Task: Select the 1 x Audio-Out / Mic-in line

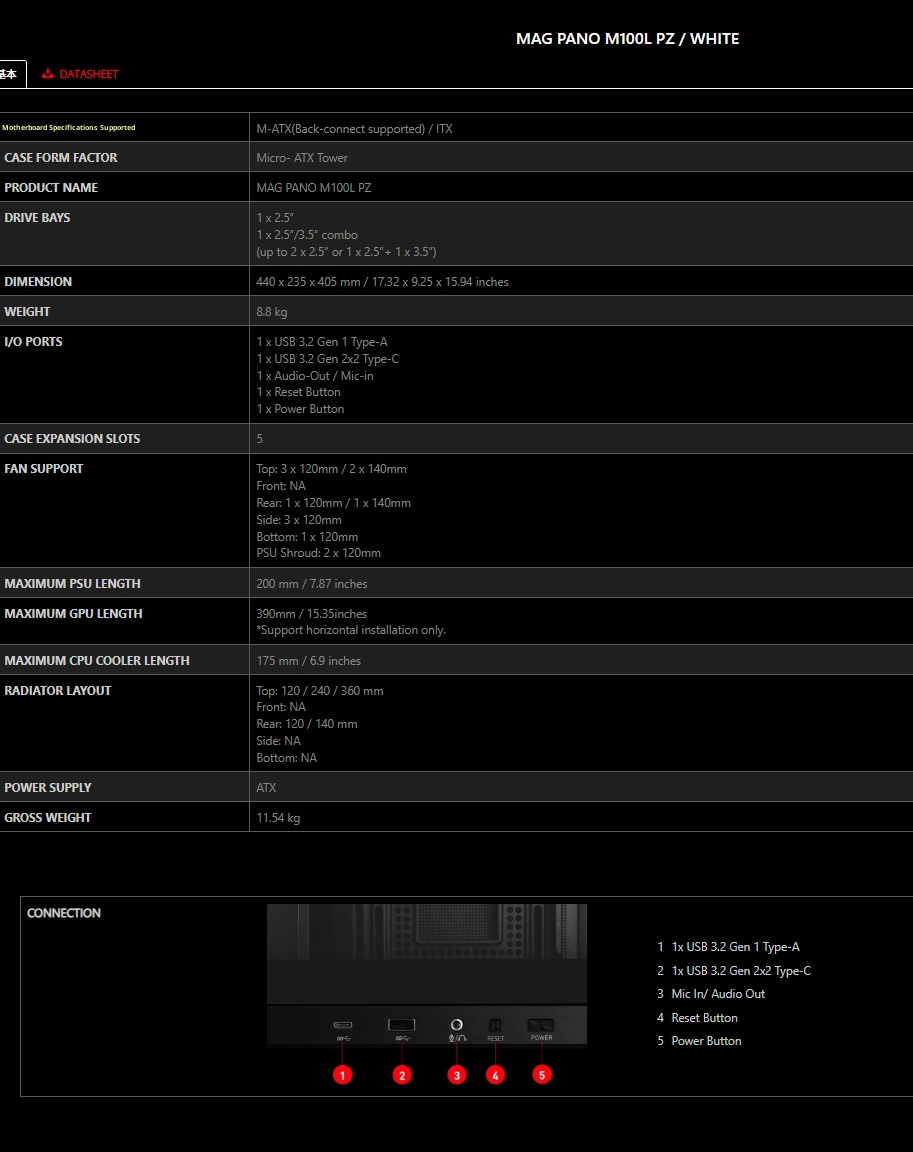Action: 315,376
